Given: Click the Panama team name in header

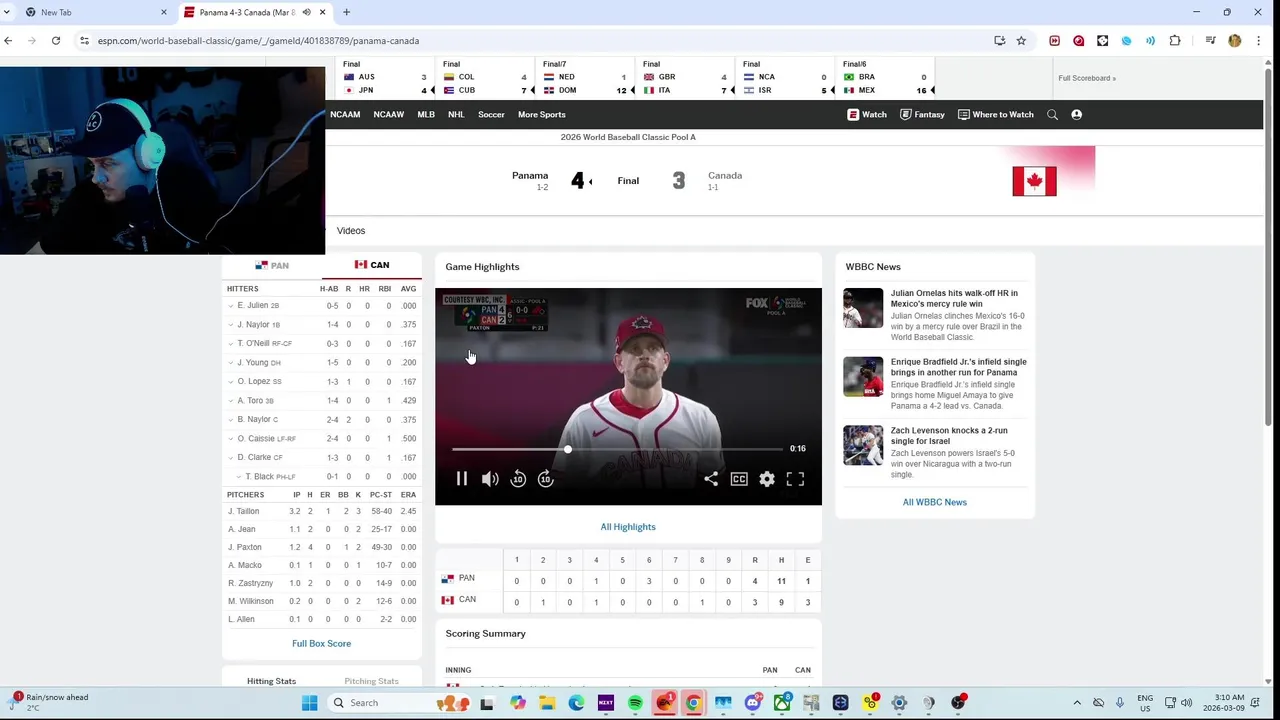Looking at the screenshot, I should coord(530,175).
